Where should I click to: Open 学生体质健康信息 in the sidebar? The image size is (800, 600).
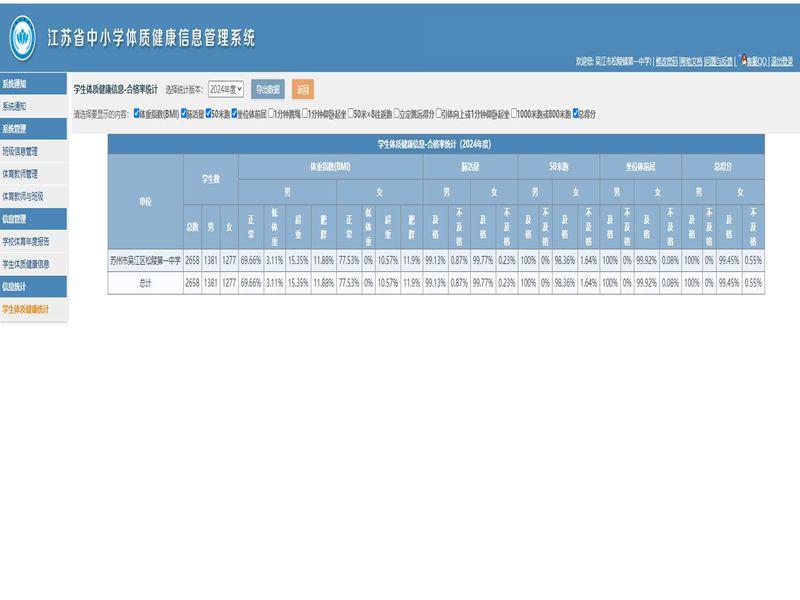click(x=25, y=264)
